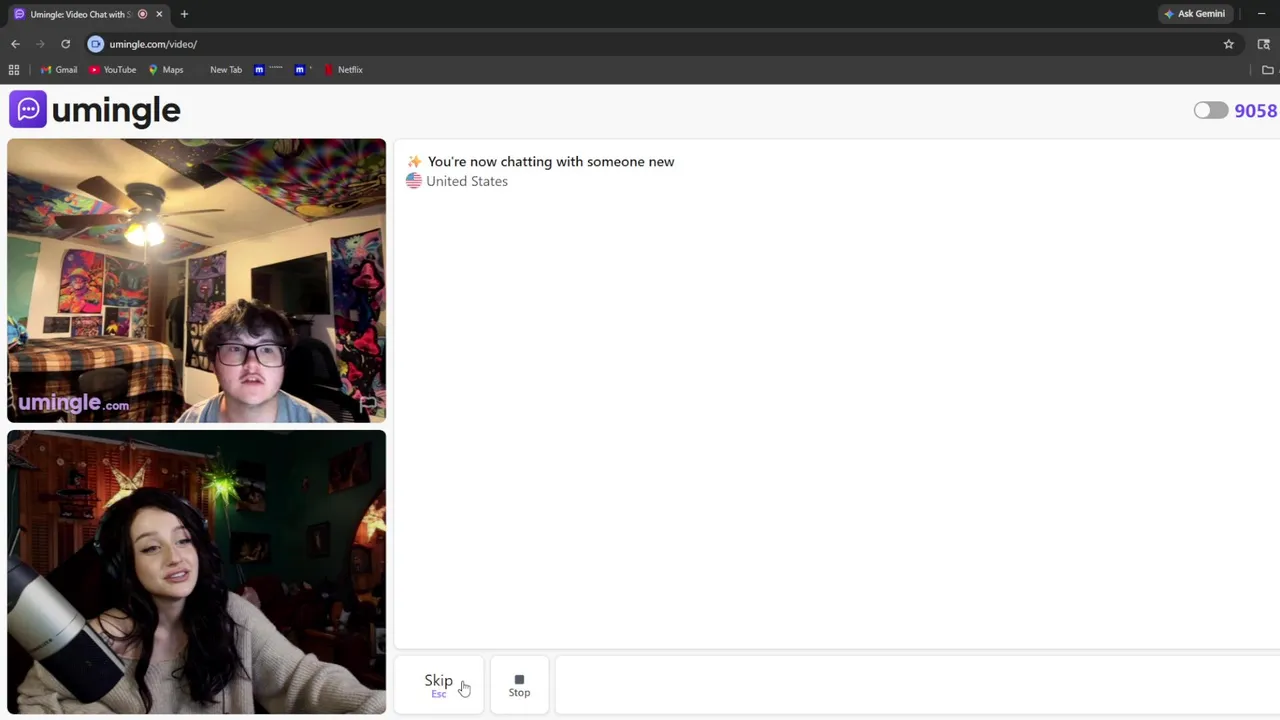
Task: Open the all bookmarks folder icon
Action: (1267, 70)
